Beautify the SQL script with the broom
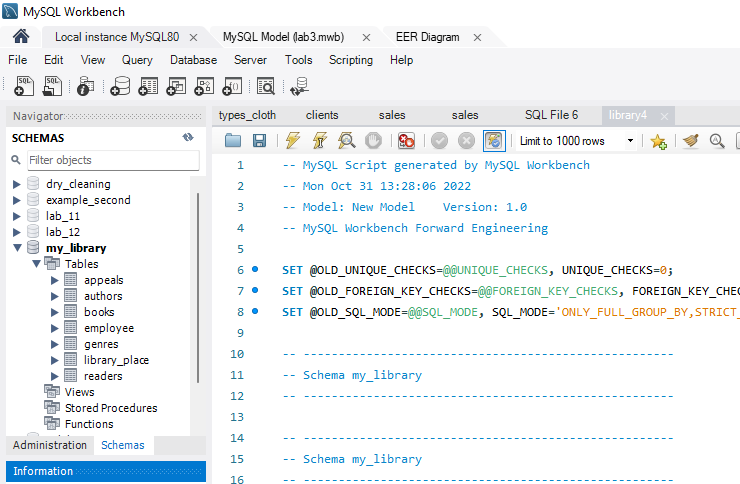Viewport: 740px width, 484px height. [x=690, y=141]
